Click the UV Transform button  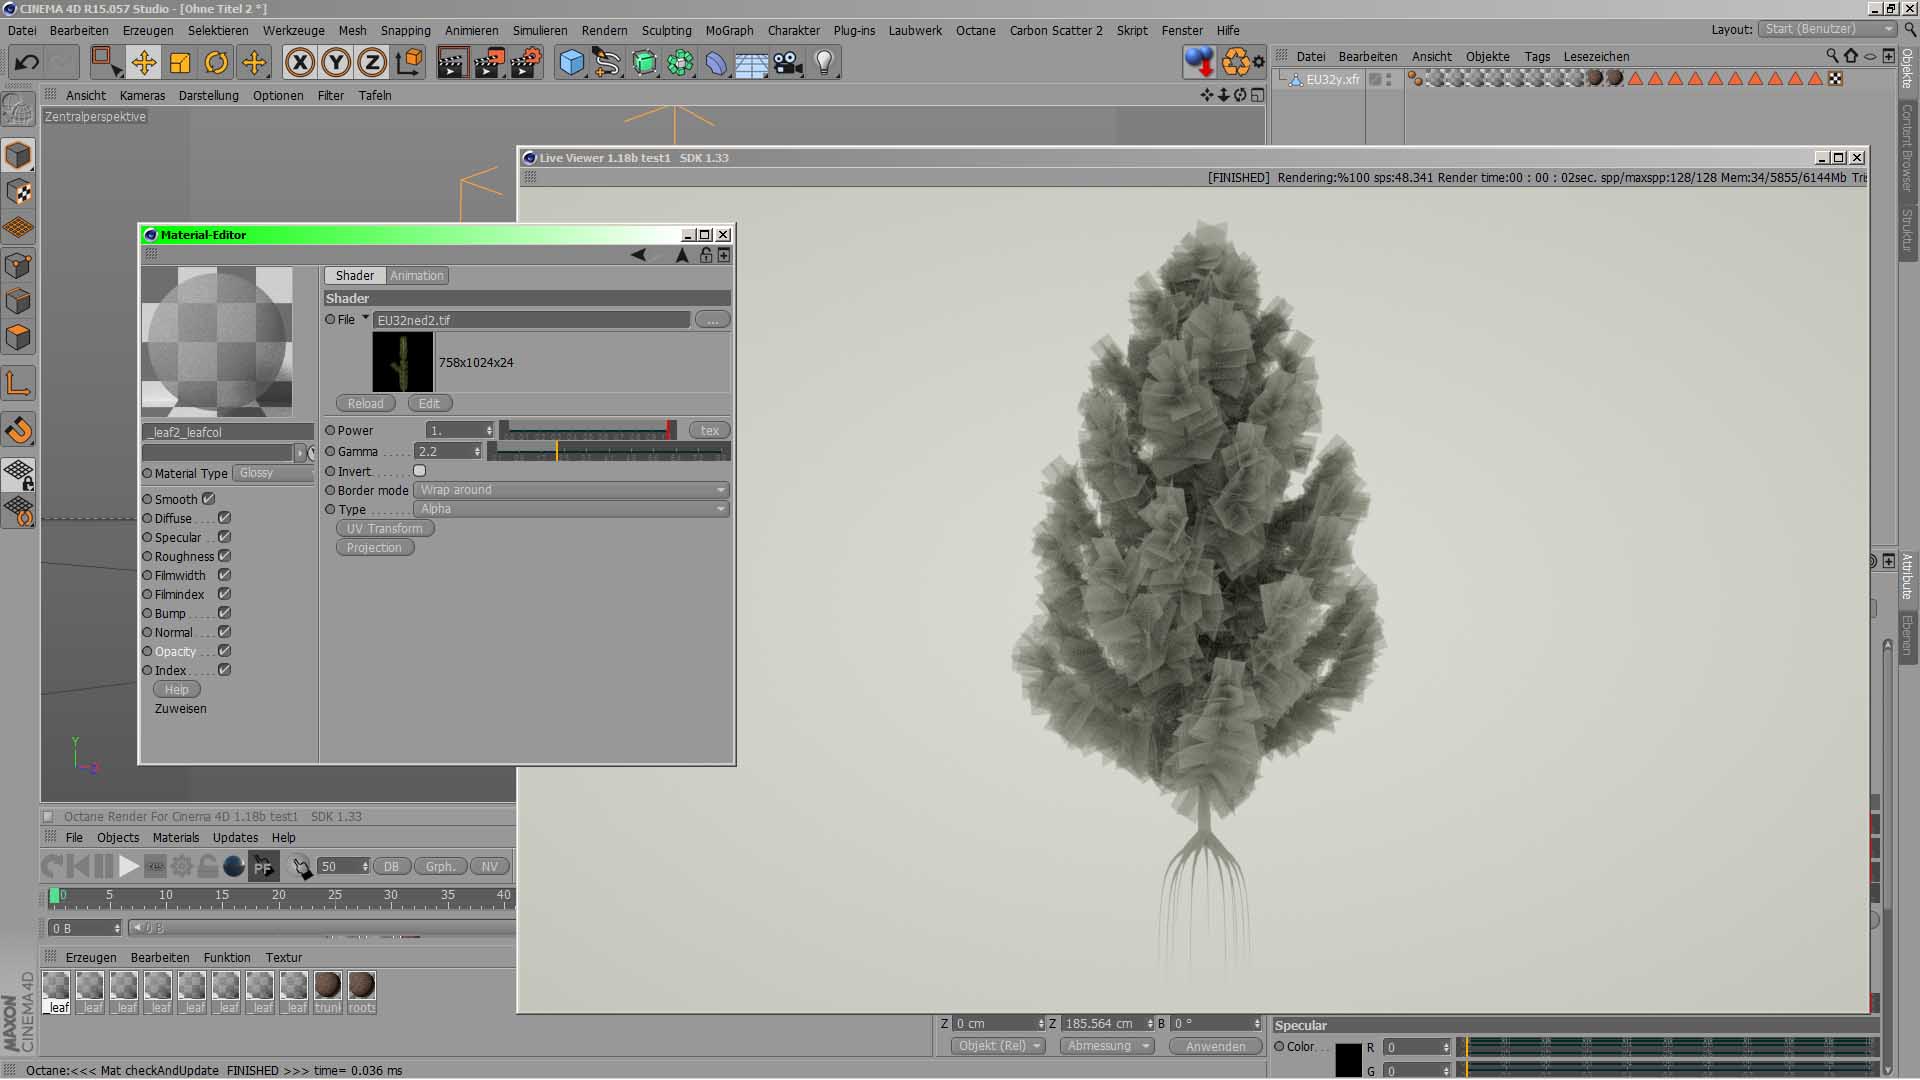click(385, 529)
